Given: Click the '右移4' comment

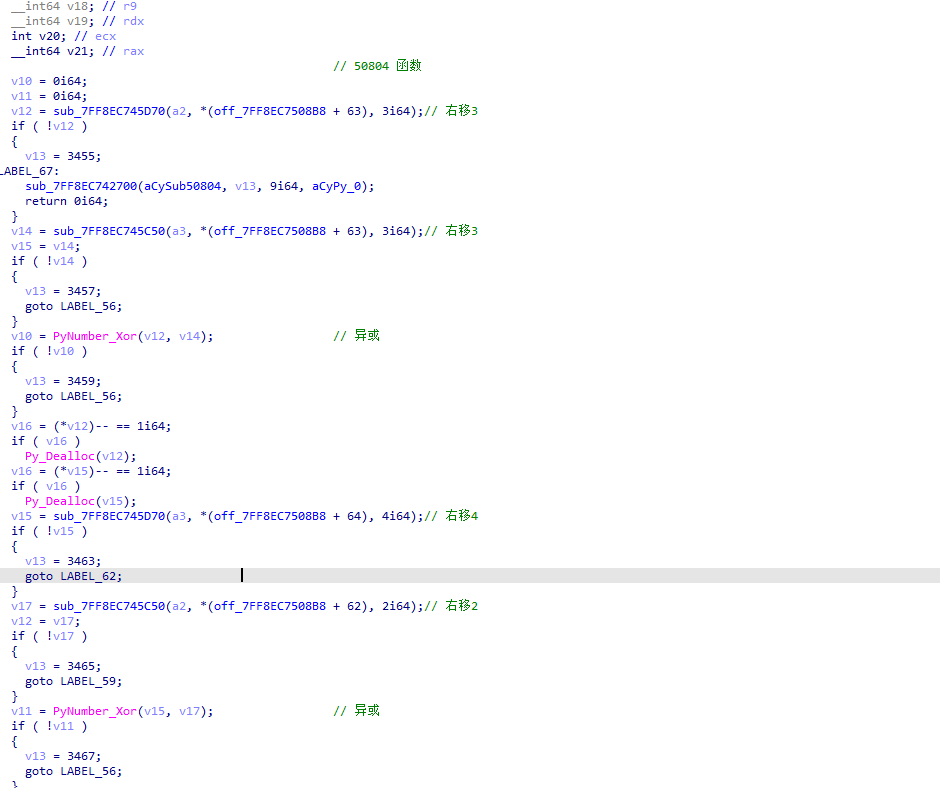Looking at the screenshot, I should point(461,516).
